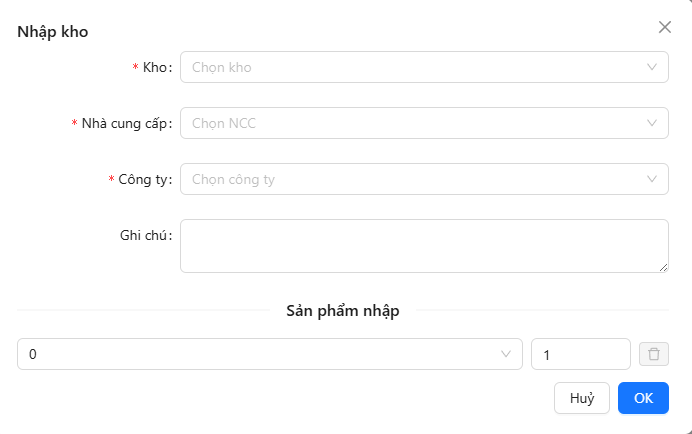This screenshot has width=692, height=434.
Task: Expand the product selector showing 0
Action: tap(270, 354)
